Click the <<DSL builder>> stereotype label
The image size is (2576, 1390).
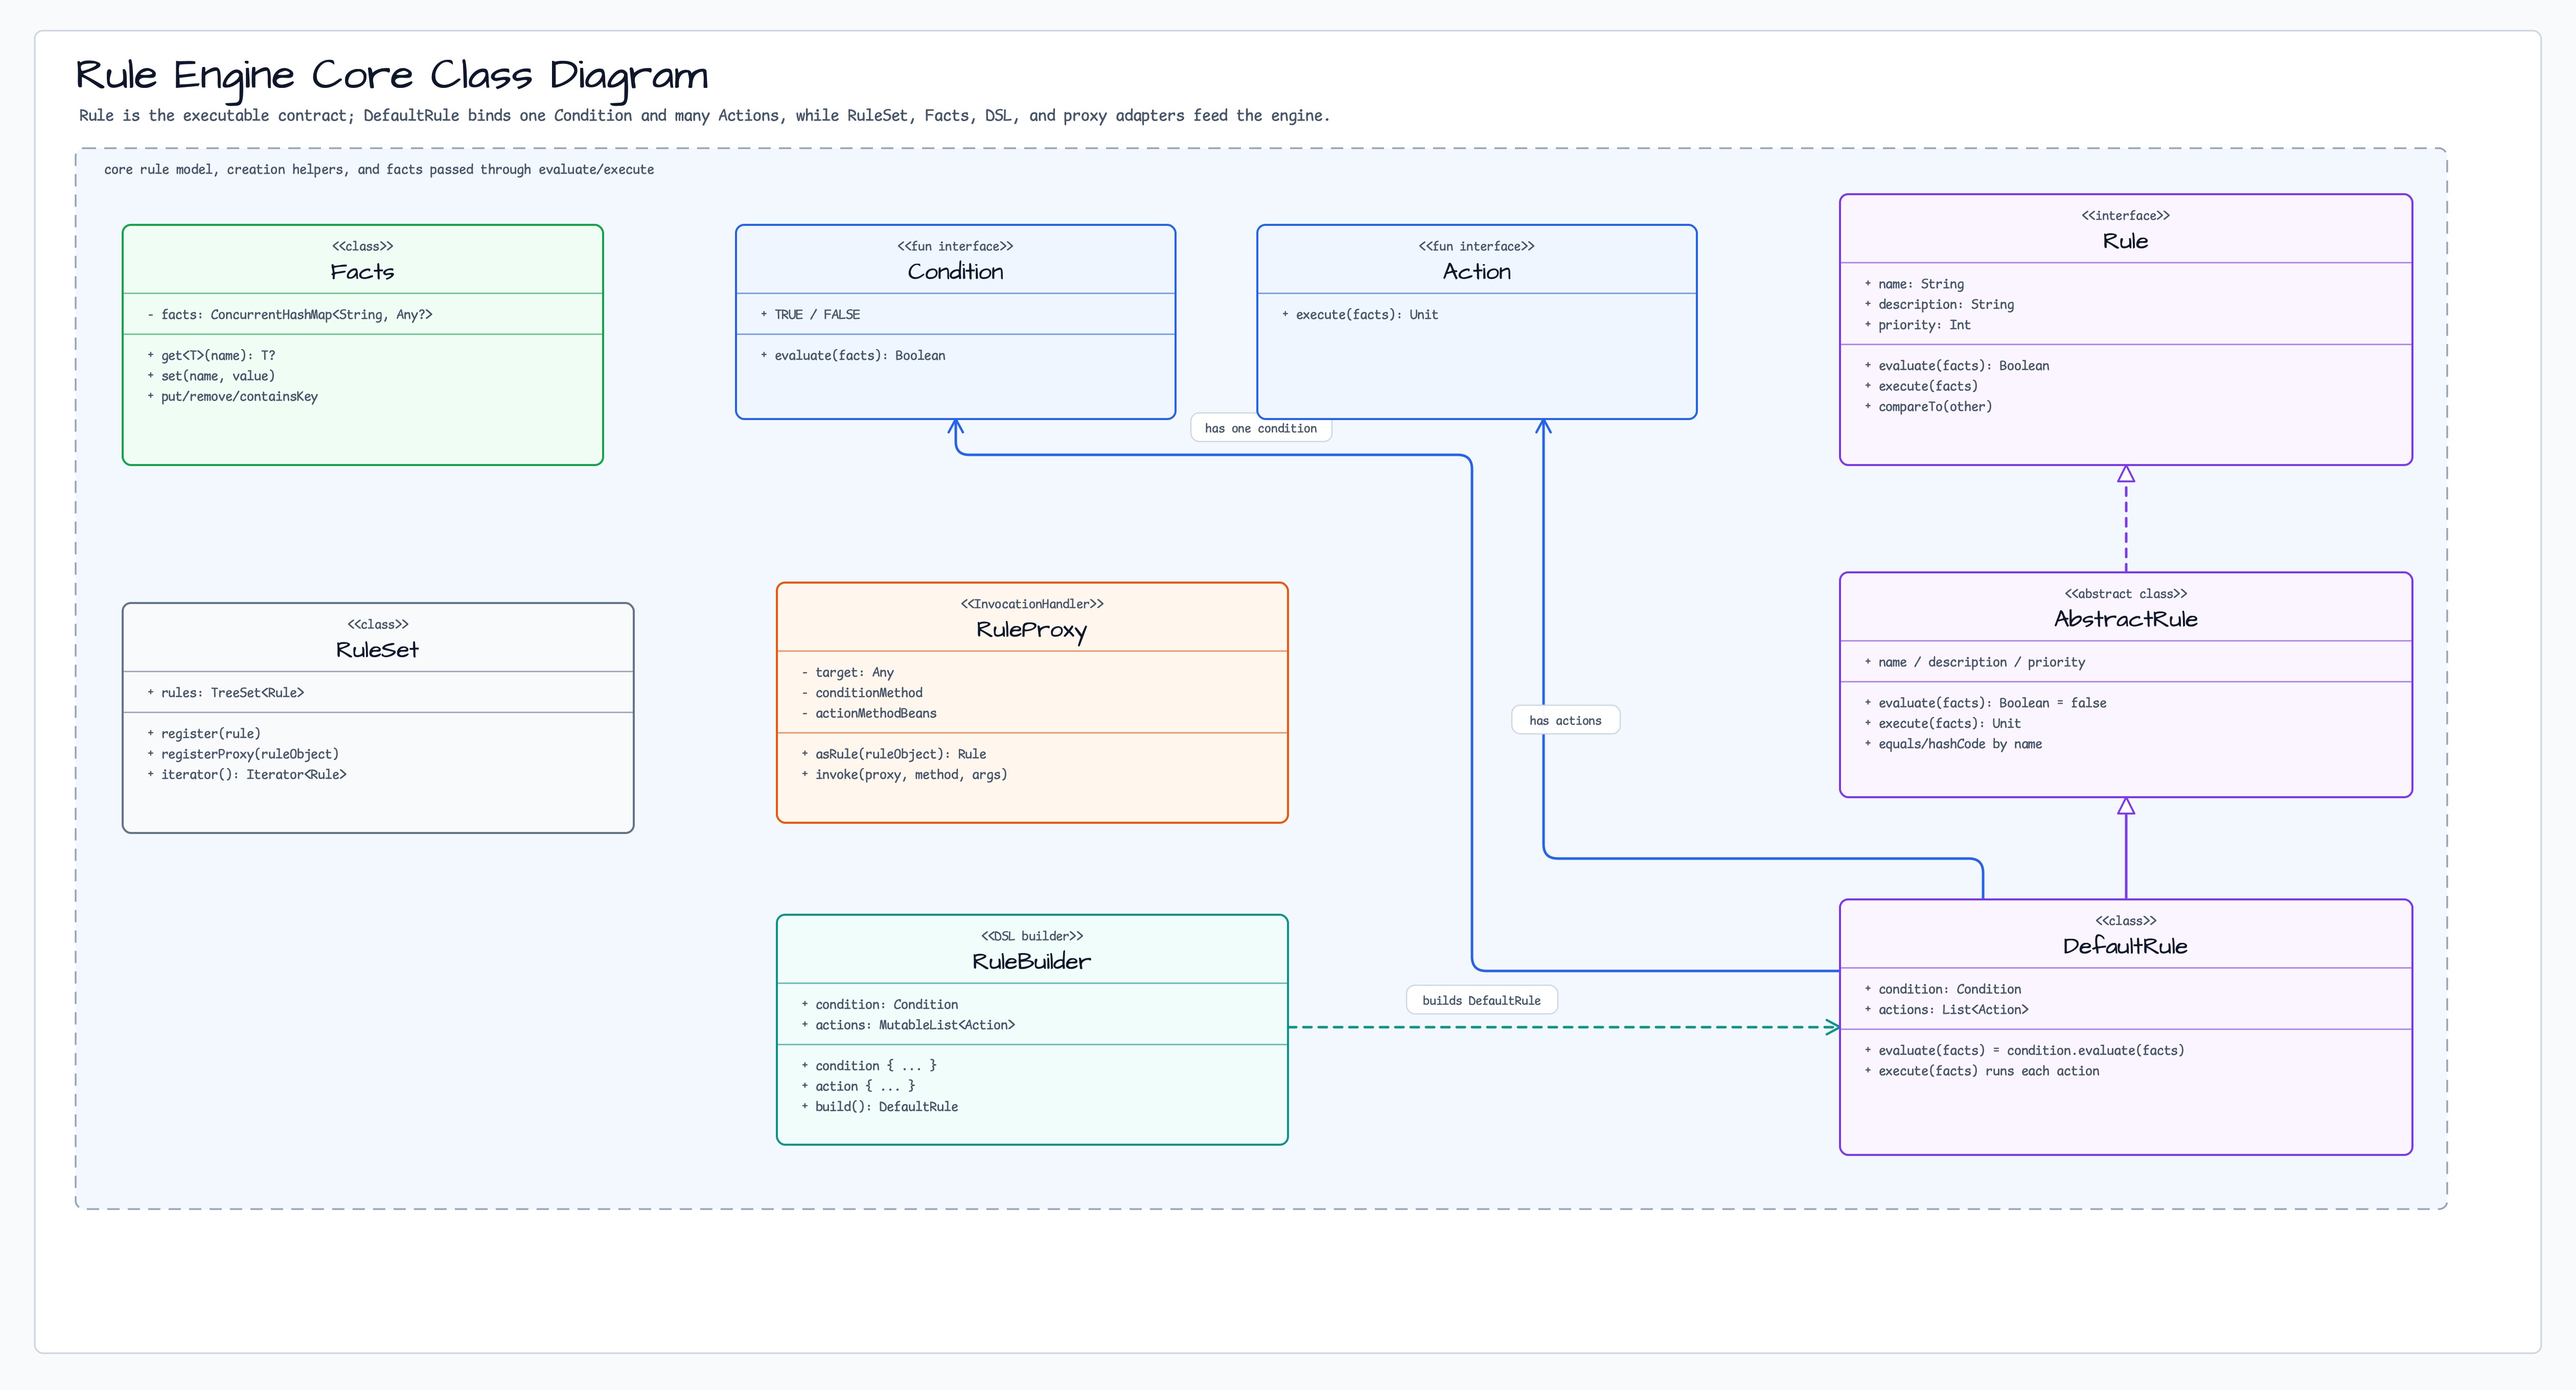pos(1031,936)
